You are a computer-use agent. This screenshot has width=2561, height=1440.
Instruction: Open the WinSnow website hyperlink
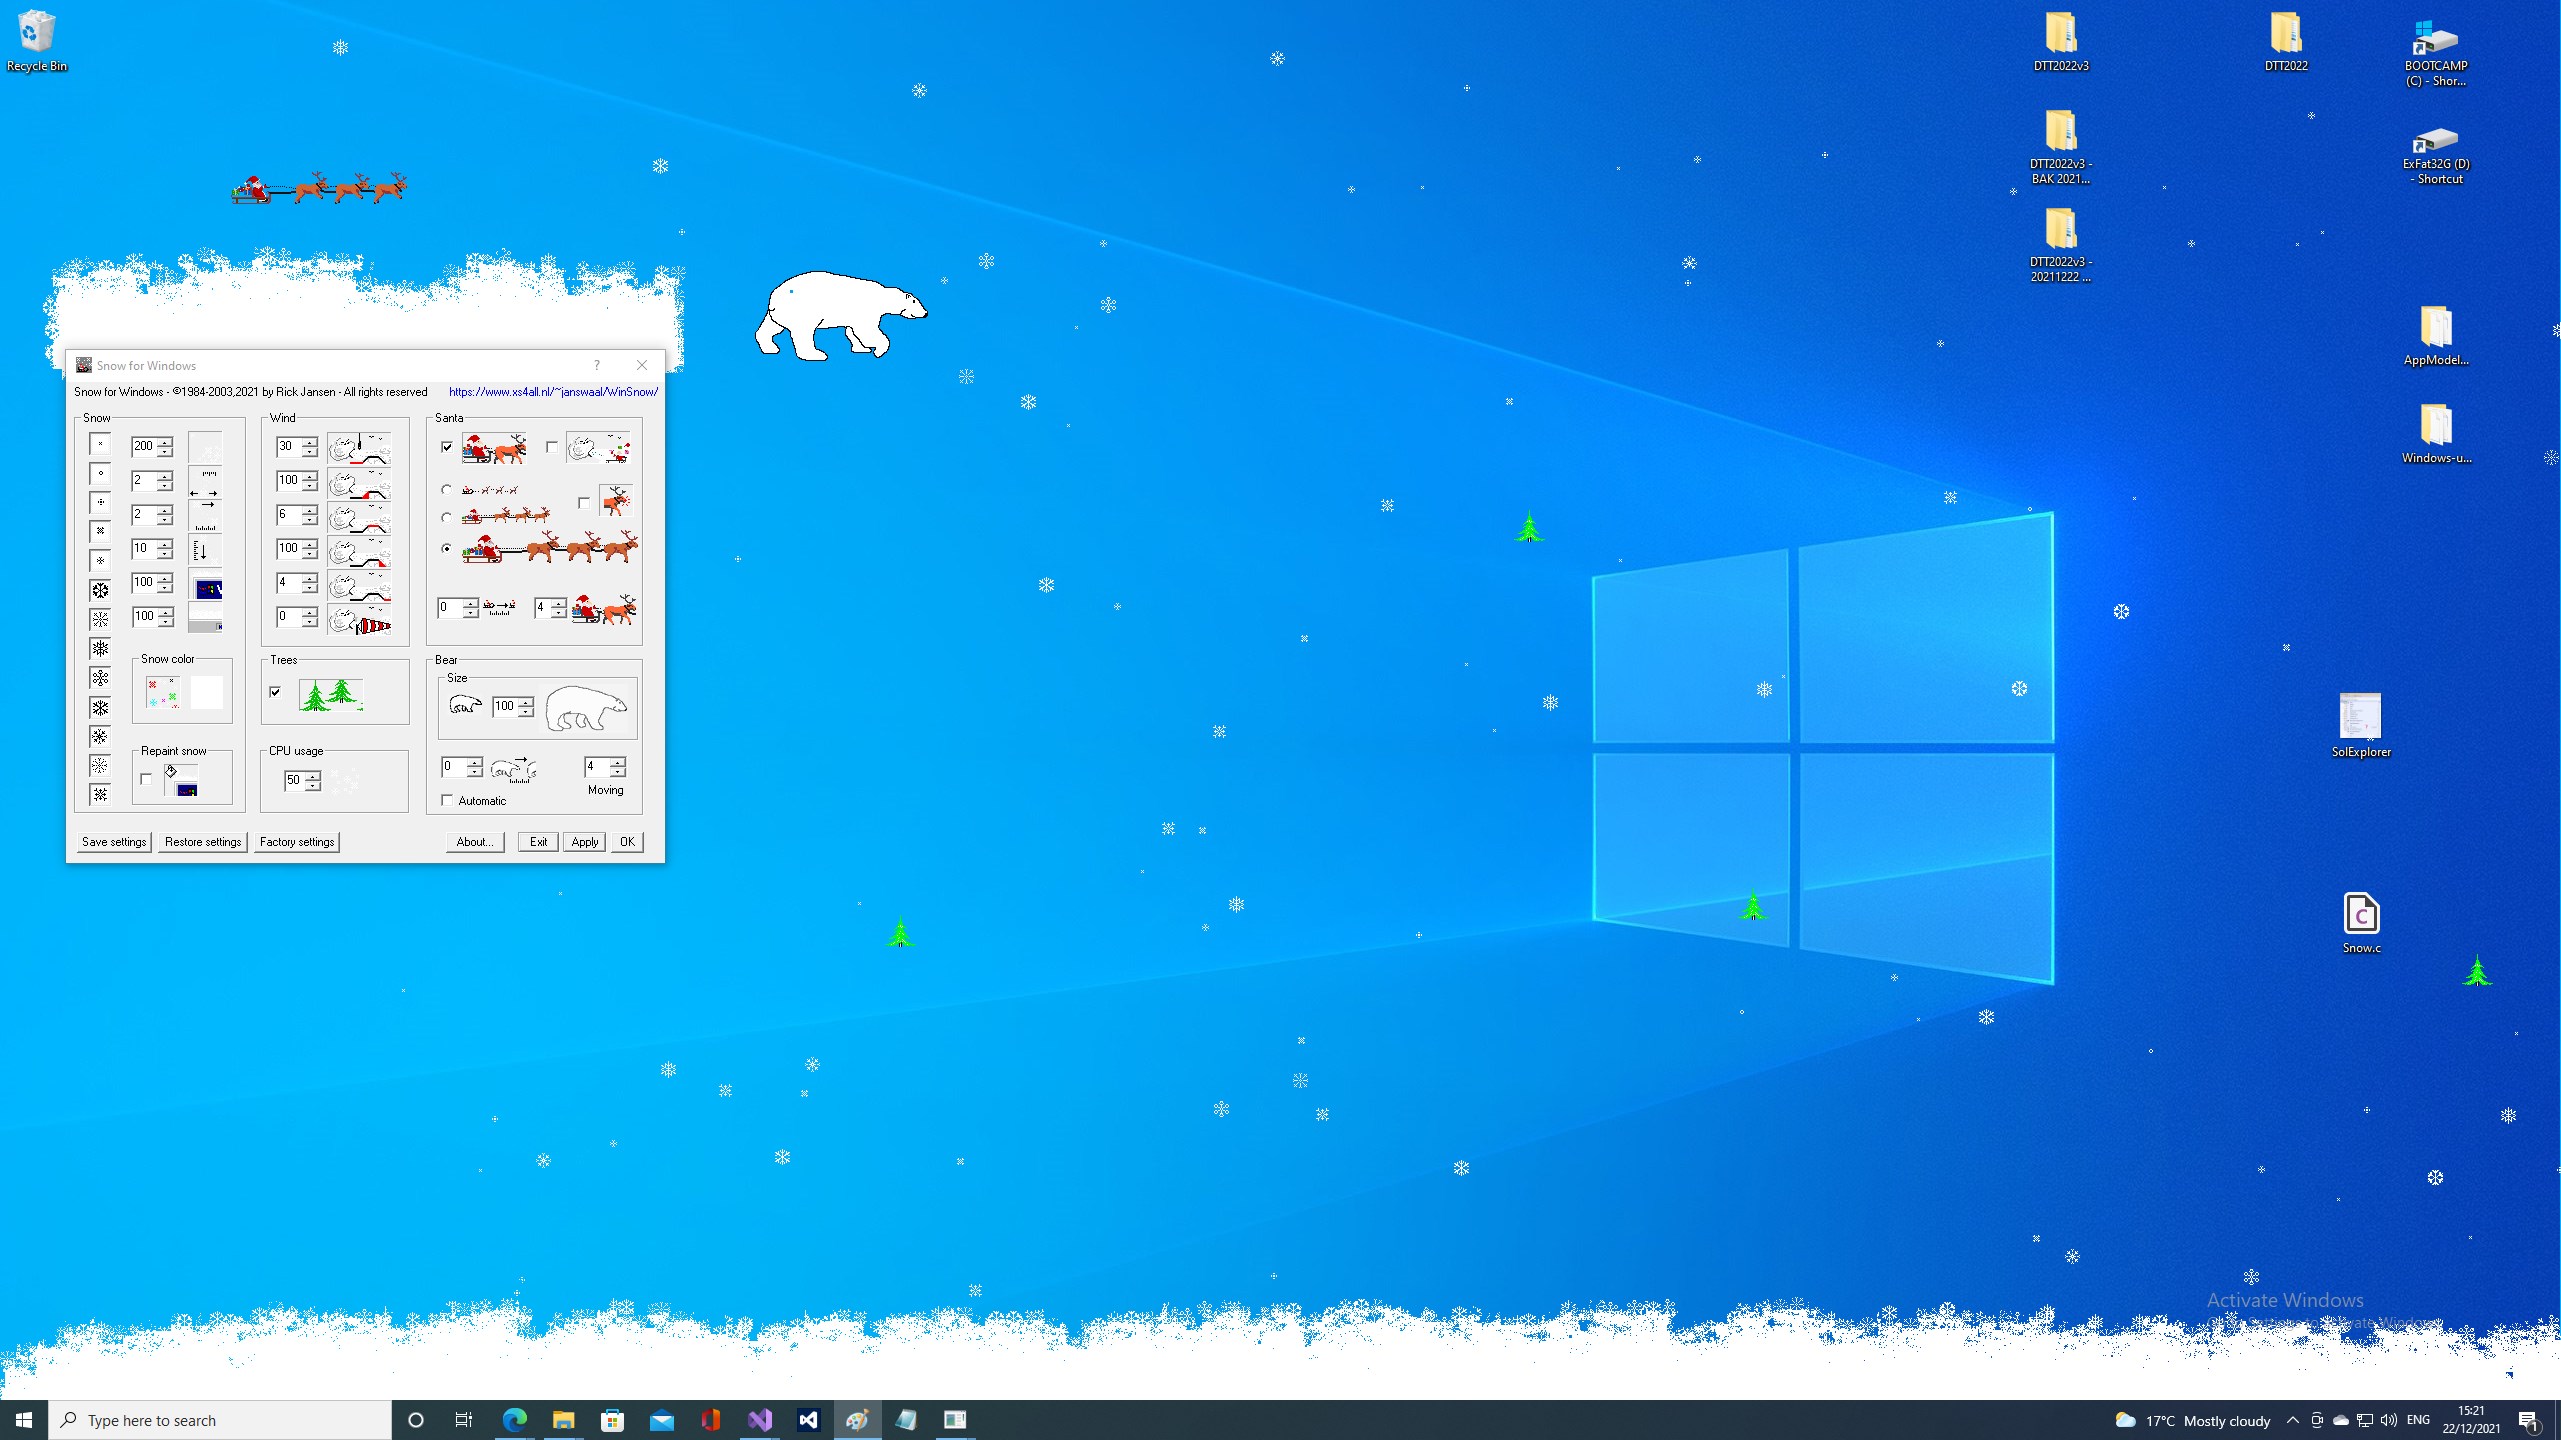tap(552, 392)
